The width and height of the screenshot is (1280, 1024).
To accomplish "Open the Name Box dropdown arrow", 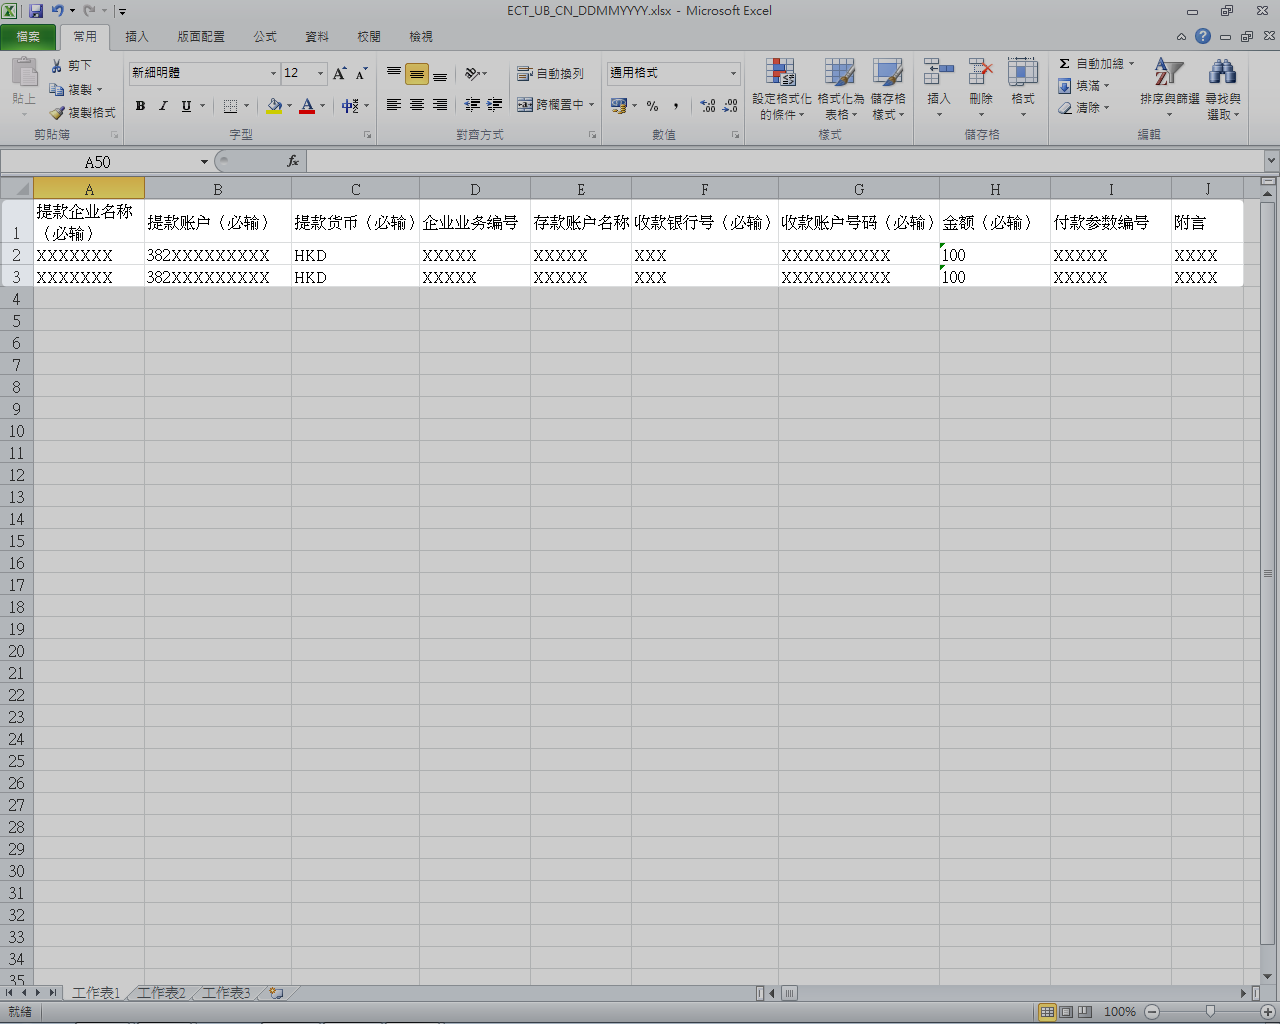I will 204,162.
